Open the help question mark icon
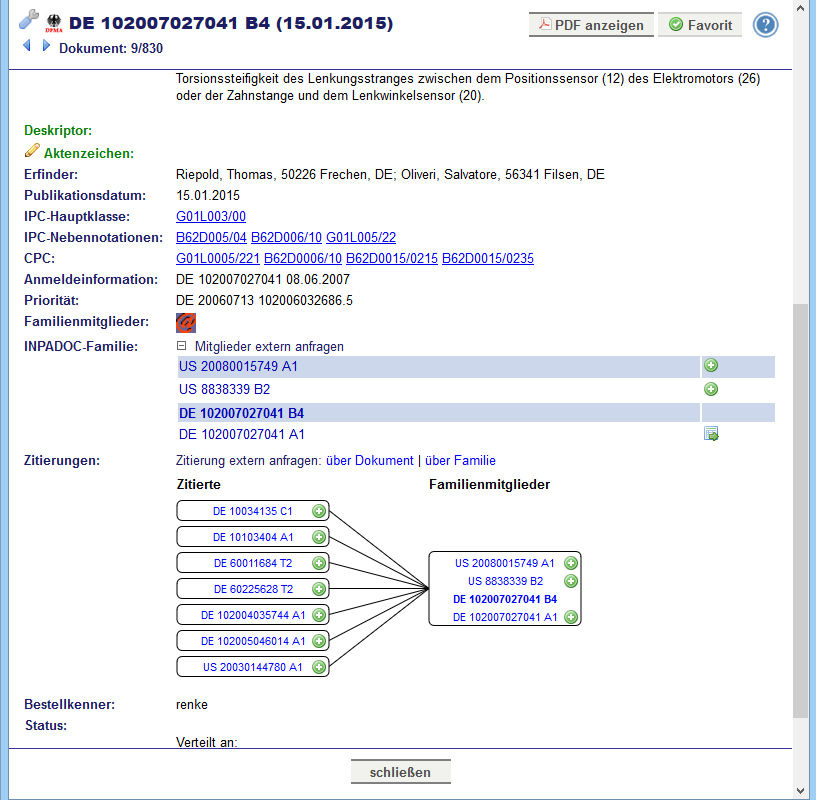The image size is (816, 800). point(766,25)
